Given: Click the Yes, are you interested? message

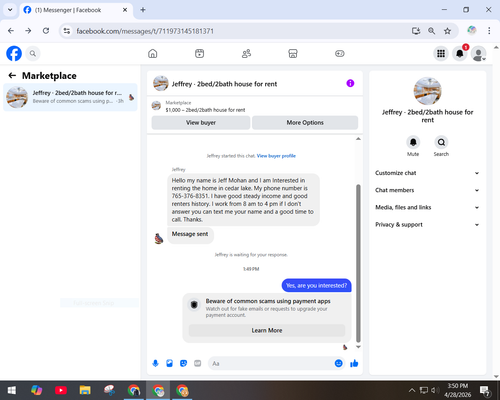Looking at the screenshot, I should pyautogui.click(x=316, y=286).
